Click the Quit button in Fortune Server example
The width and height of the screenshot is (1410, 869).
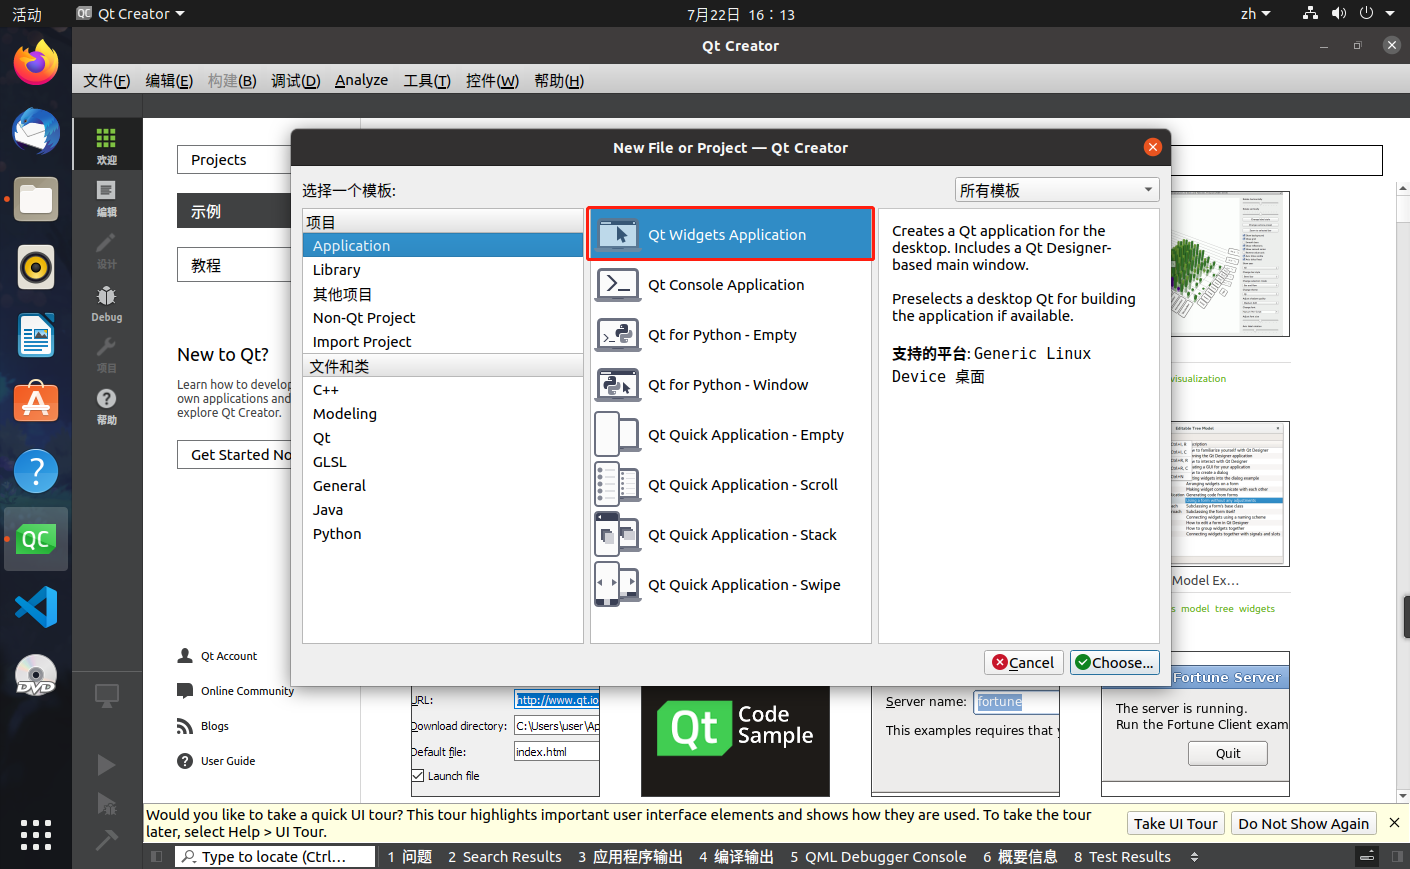[x=1227, y=754]
